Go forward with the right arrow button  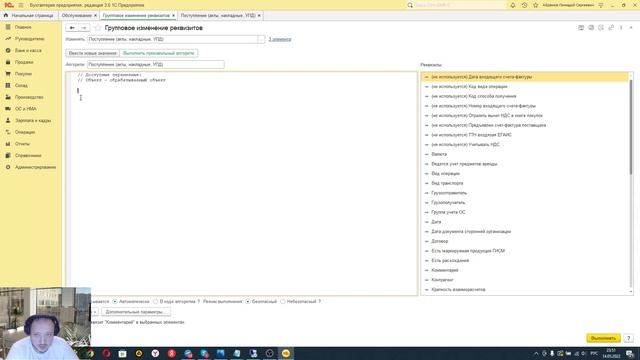tap(84, 28)
